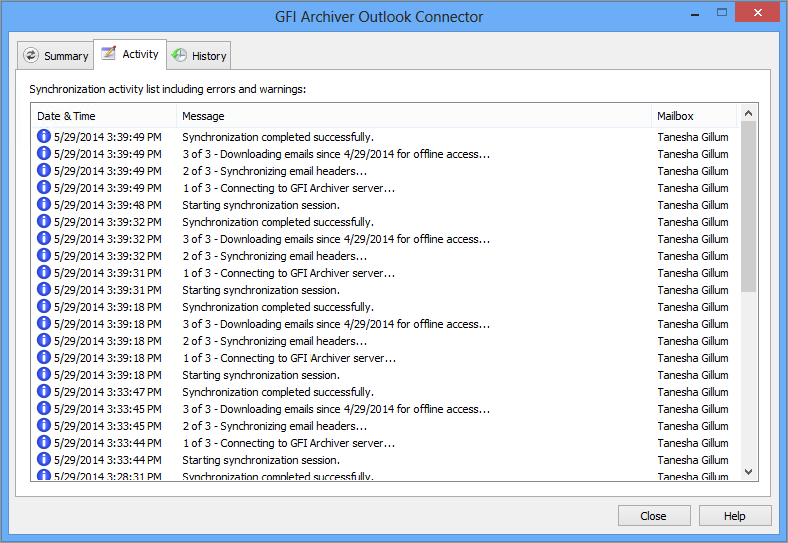This screenshot has width=788, height=543.
Task: Click Tanesha Gillum mailbox in 3:33:47 PM row
Action: point(693,392)
